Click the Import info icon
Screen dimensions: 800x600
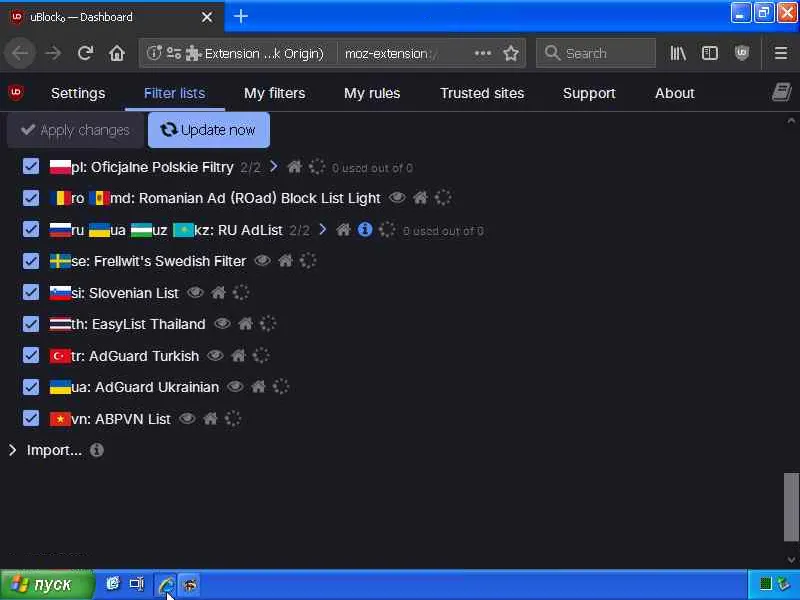coord(96,450)
